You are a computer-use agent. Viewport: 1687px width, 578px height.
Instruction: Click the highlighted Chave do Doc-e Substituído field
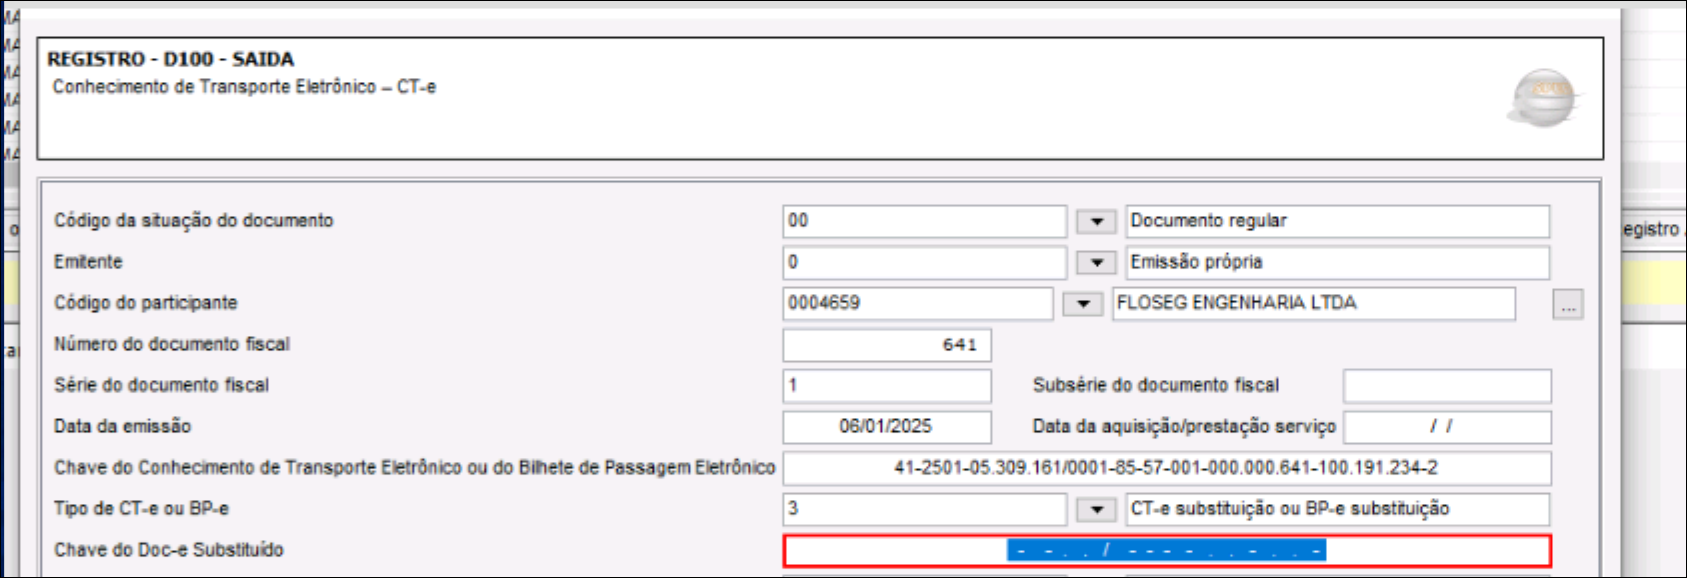(1166, 550)
